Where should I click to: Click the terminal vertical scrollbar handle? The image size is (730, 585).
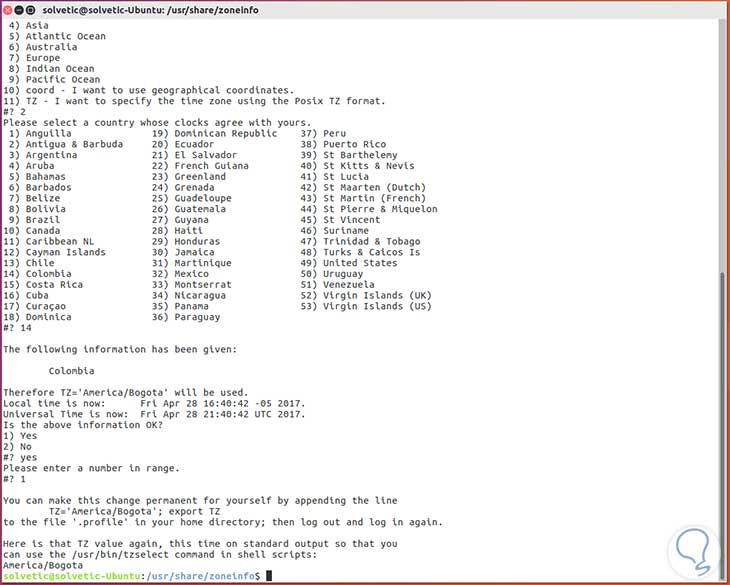click(x=723, y=424)
